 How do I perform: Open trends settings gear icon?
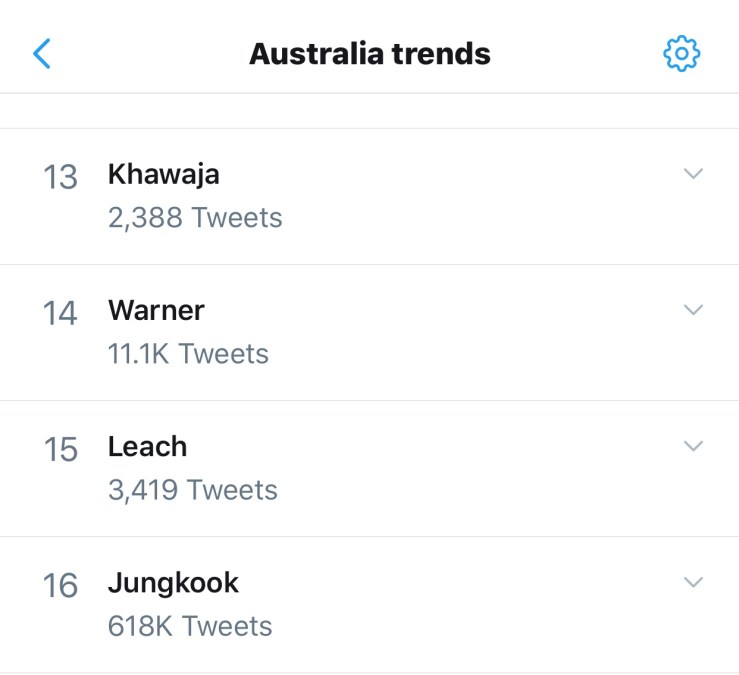click(x=682, y=53)
